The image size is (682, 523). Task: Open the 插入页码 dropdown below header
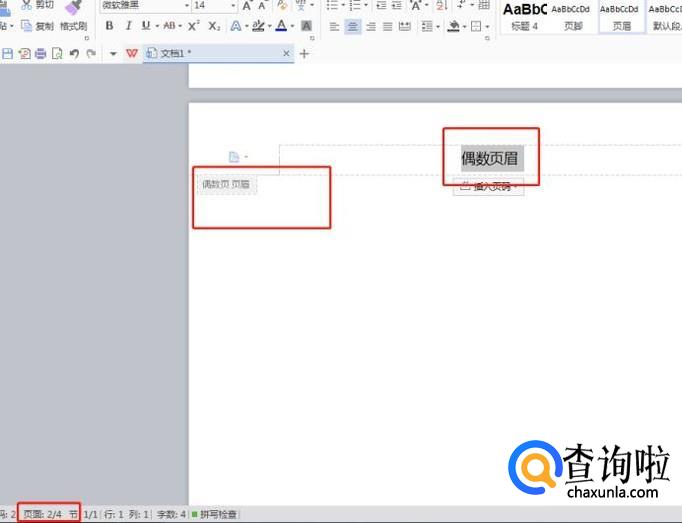(x=489, y=187)
